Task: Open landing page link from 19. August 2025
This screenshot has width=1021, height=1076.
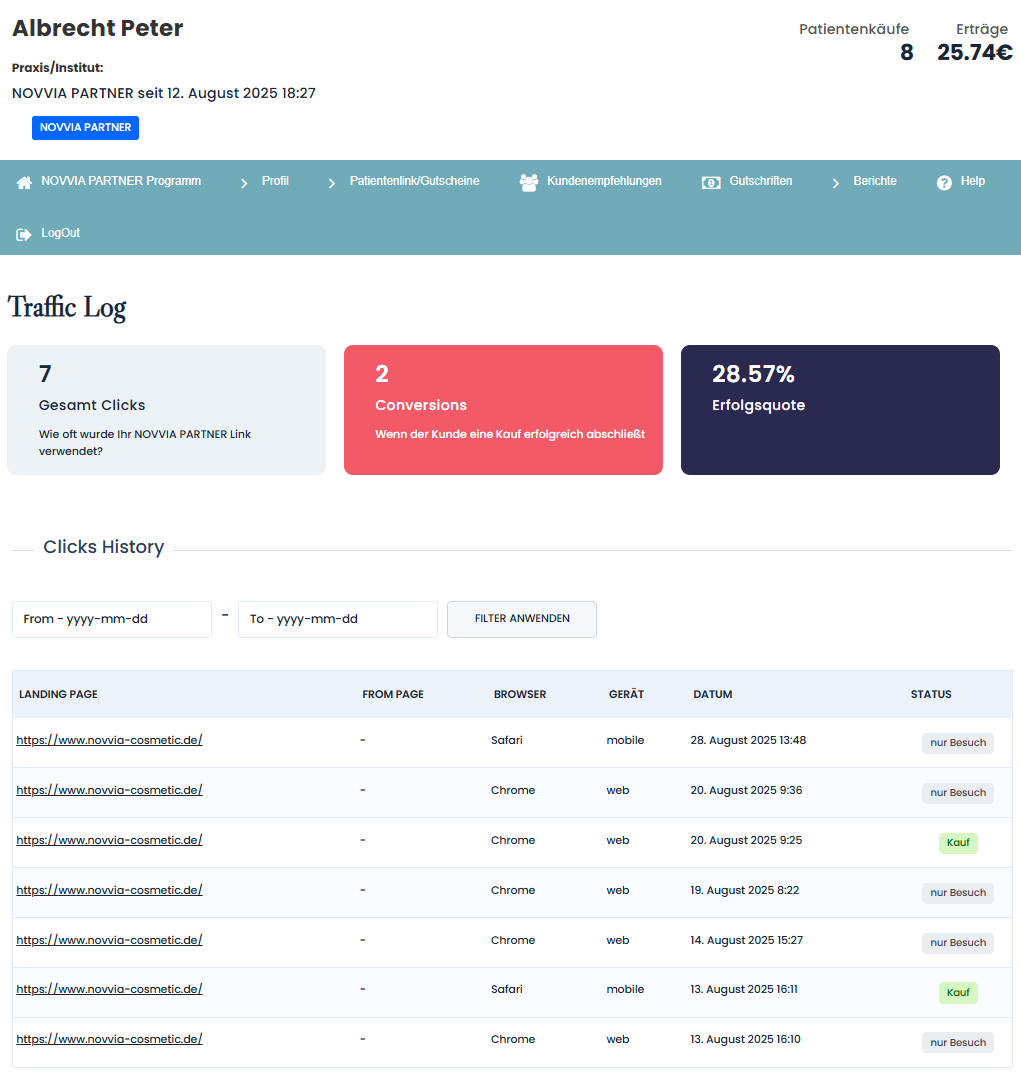Action: [x=110, y=890]
